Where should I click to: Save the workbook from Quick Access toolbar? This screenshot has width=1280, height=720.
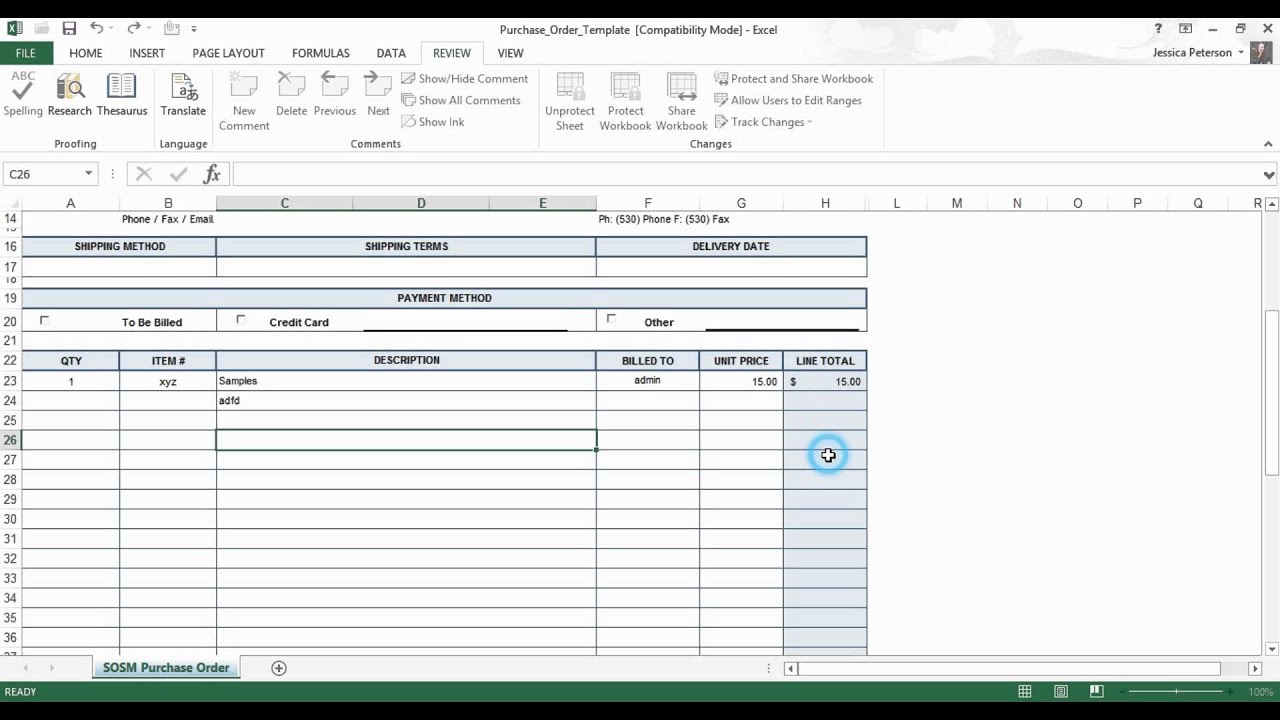coord(69,29)
